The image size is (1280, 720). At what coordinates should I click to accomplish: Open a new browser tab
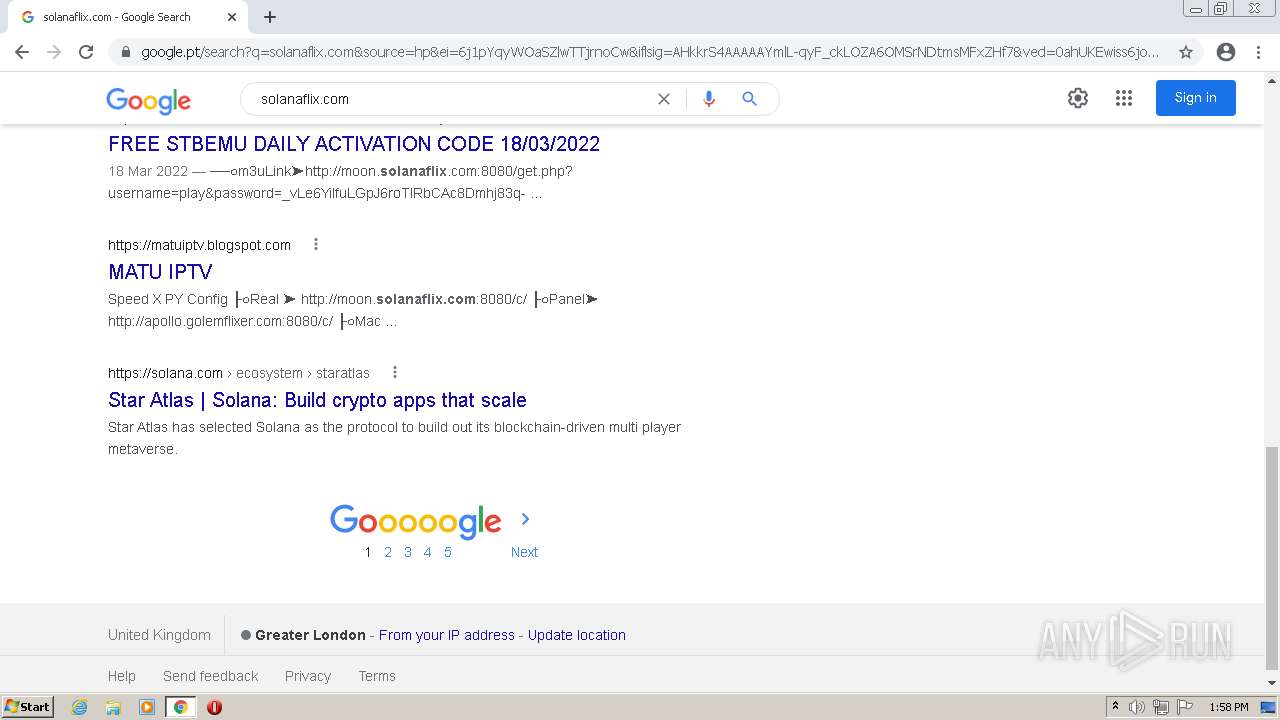pos(270,17)
